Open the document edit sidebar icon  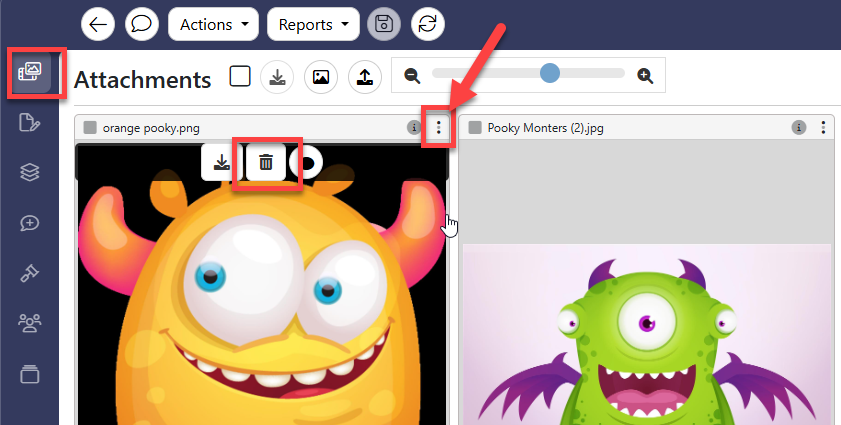[29, 122]
